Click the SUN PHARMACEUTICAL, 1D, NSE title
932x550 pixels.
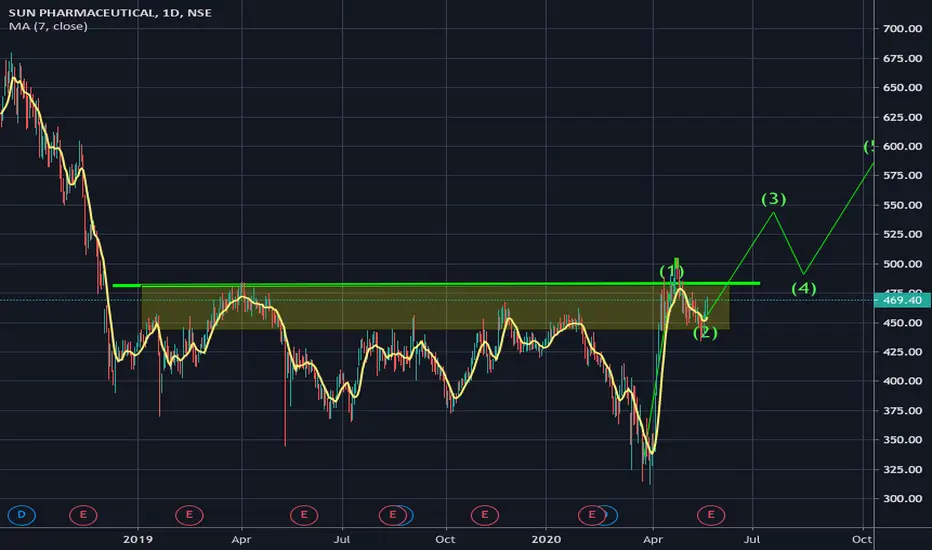[x=110, y=12]
